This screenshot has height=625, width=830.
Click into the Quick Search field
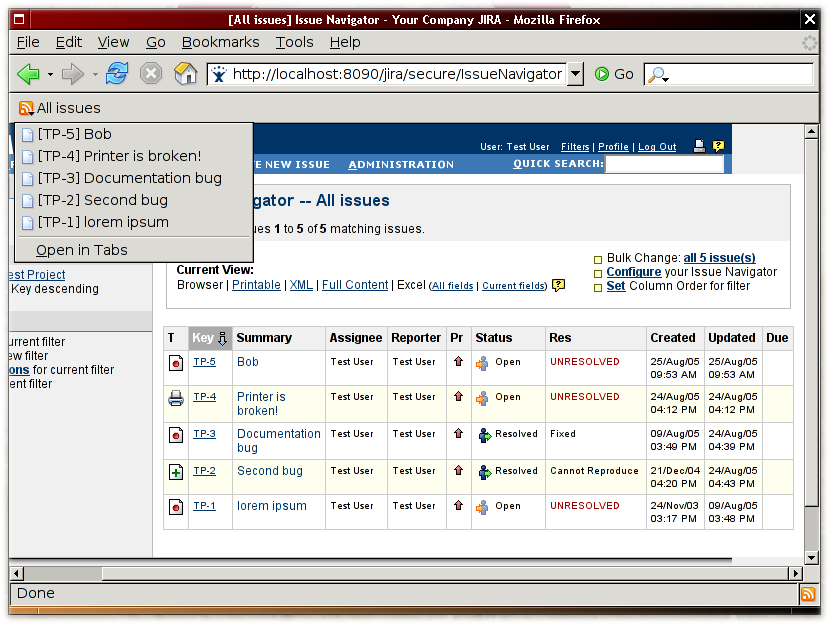(664, 164)
